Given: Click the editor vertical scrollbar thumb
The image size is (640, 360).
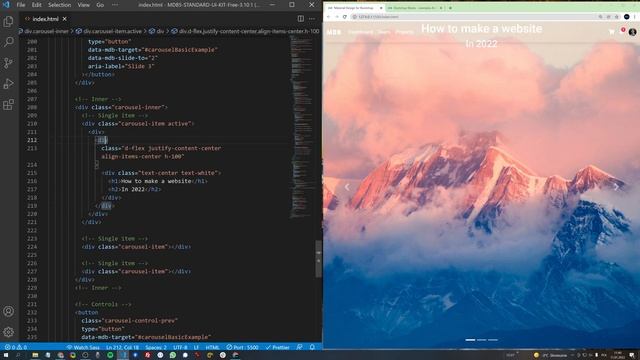Looking at the screenshot, I should click(x=318, y=259).
